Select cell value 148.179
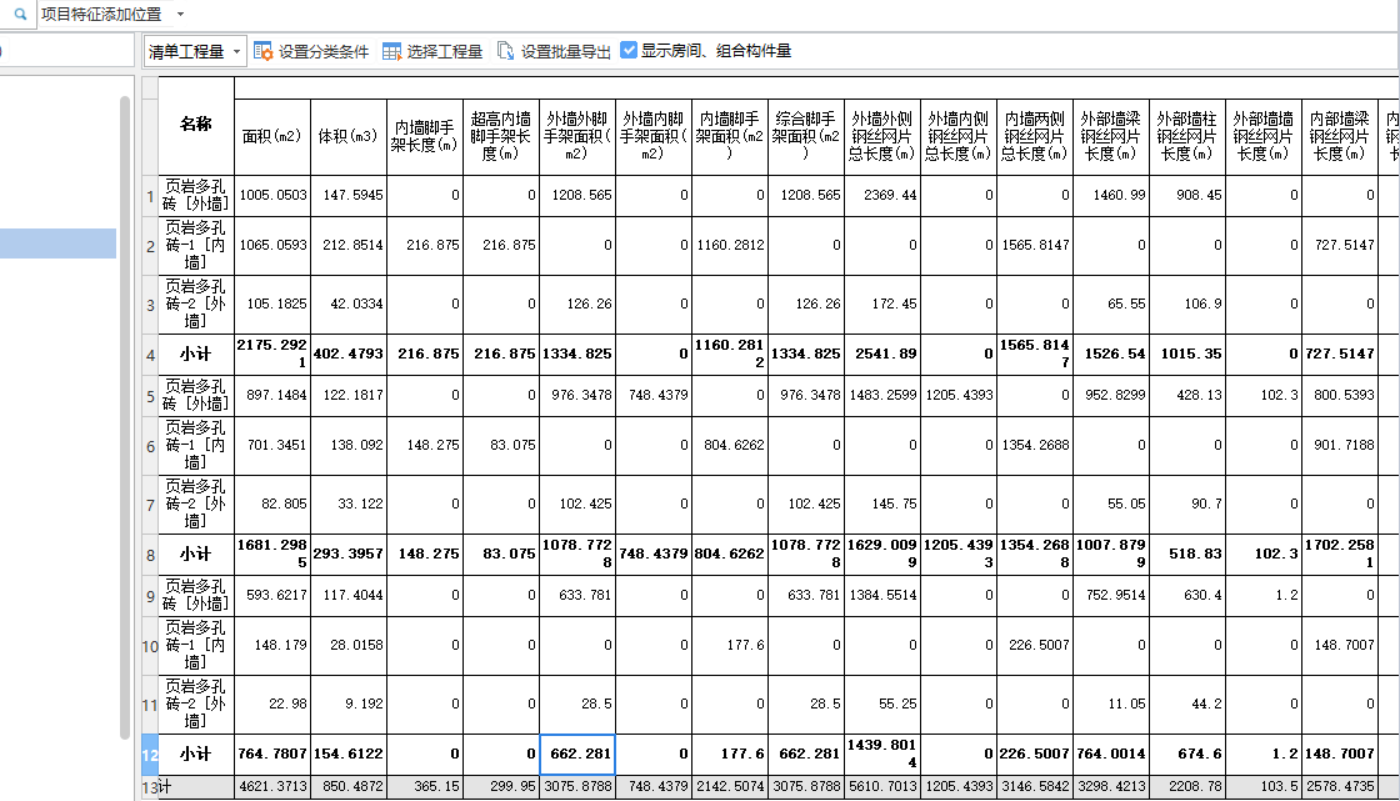The width and height of the screenshot is (1400, 801). [272, 646]
